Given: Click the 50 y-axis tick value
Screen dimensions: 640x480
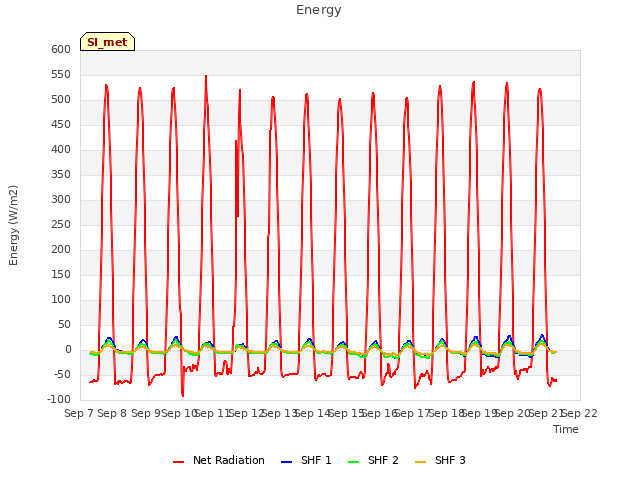Looking at the screenshot, I should pos(64,325).
